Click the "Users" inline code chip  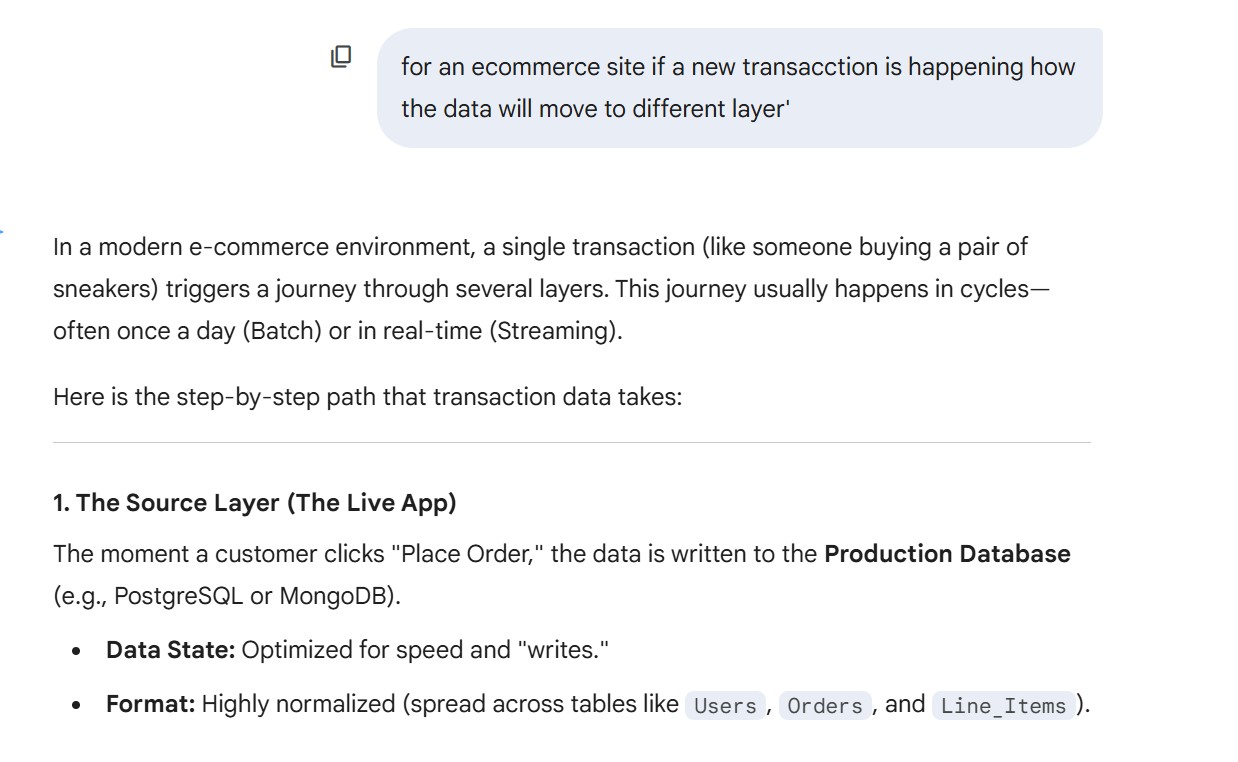click(725, 705)
